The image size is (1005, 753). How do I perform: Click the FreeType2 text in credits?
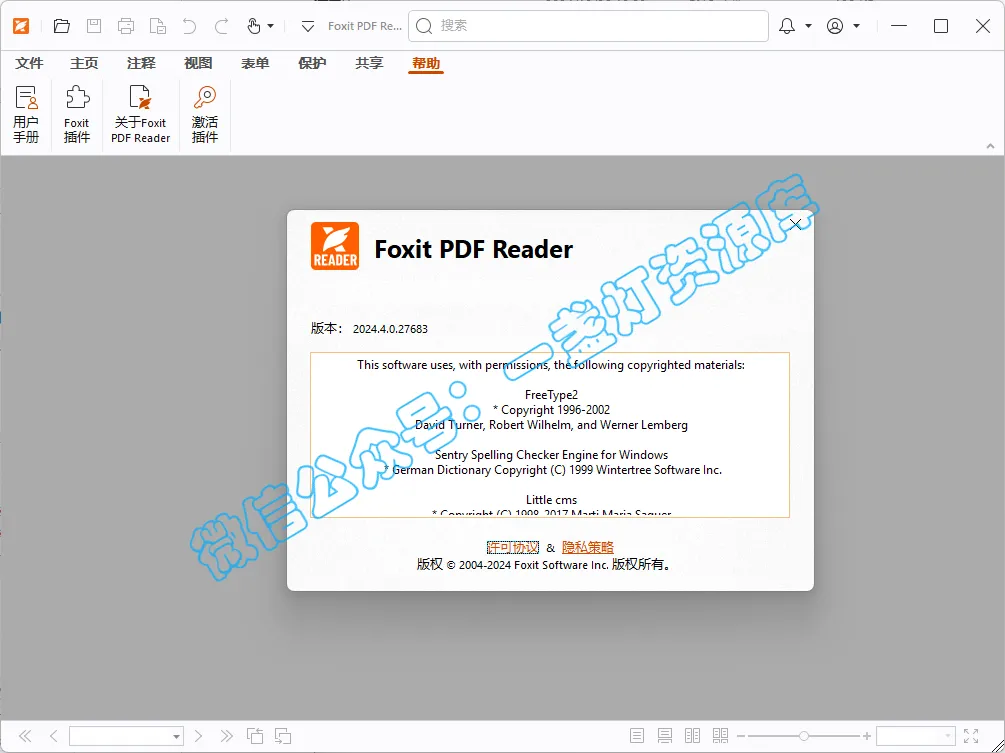click(x=551, y=395)
